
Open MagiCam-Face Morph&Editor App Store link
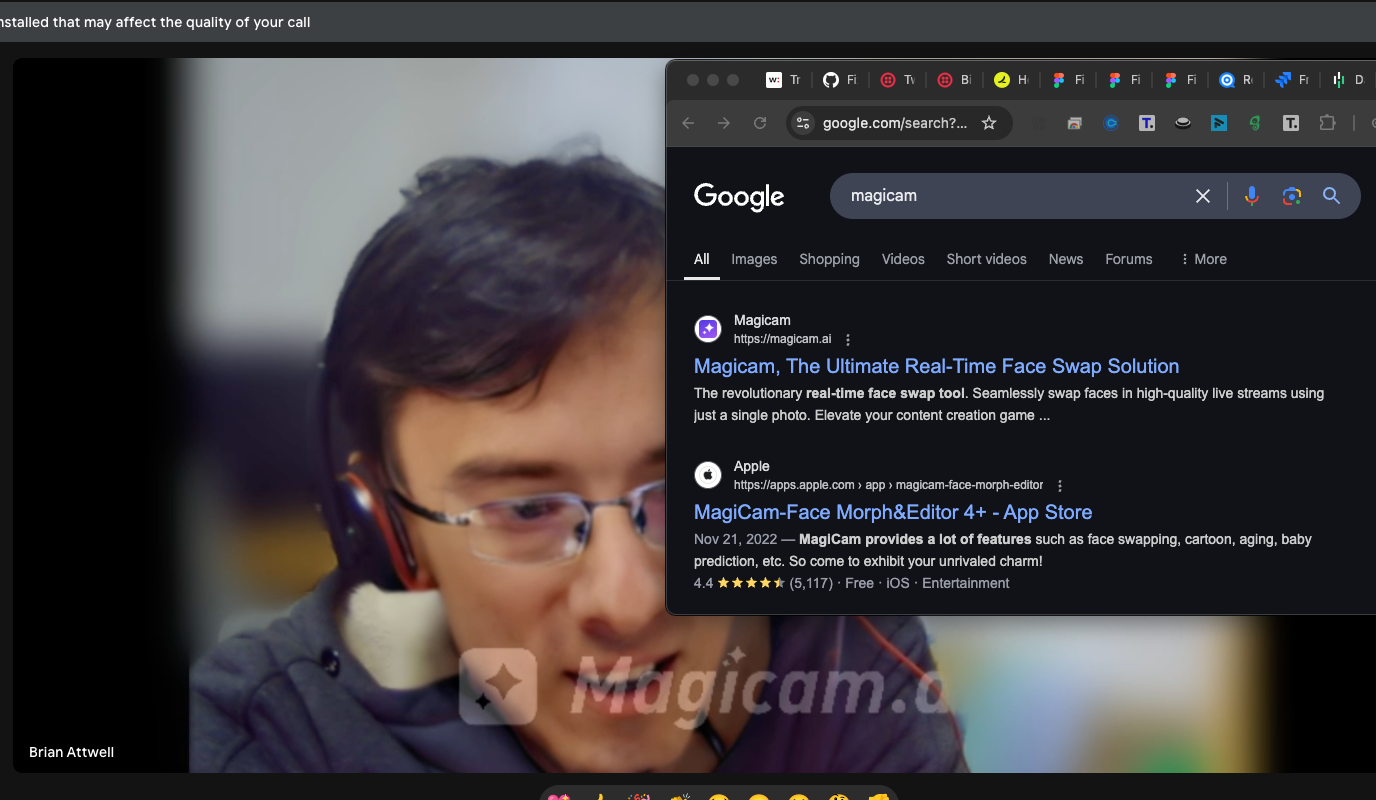(x=893, y=512)
